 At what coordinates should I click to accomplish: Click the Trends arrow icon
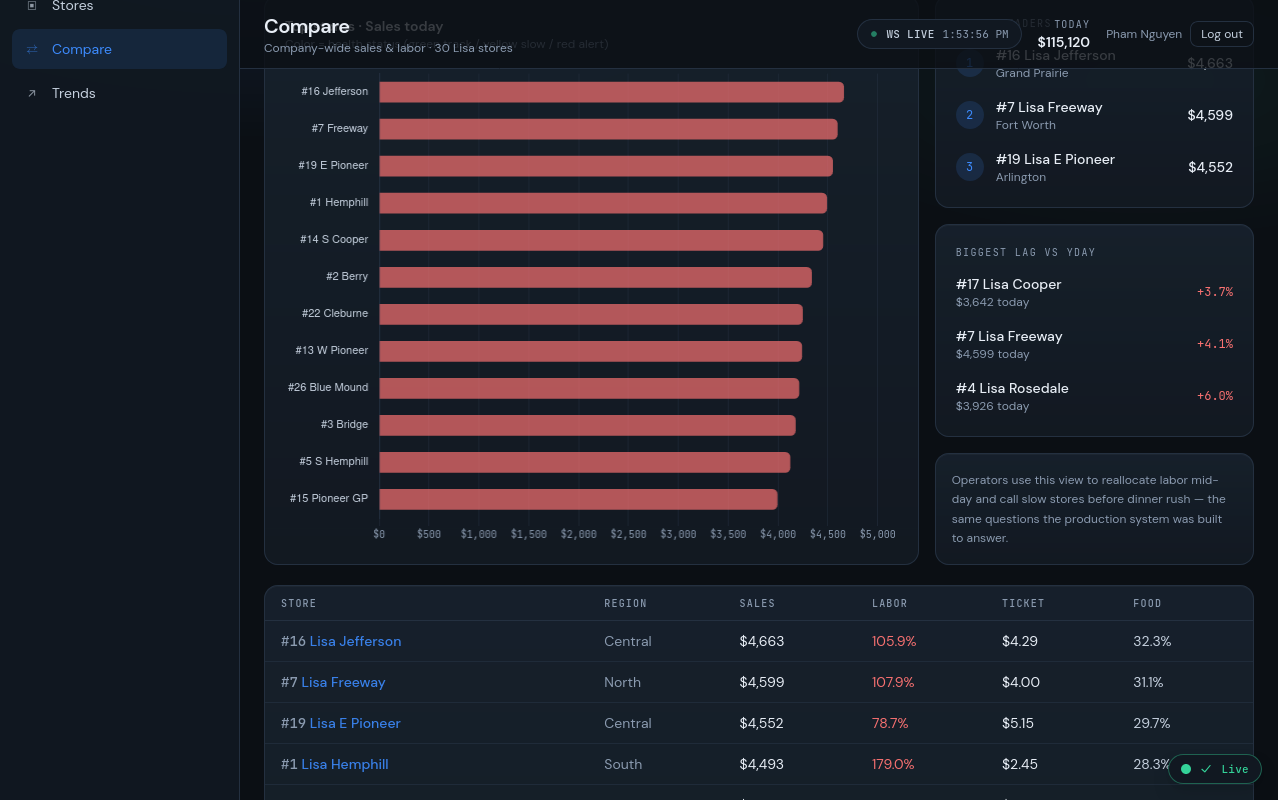pos(32,93)
